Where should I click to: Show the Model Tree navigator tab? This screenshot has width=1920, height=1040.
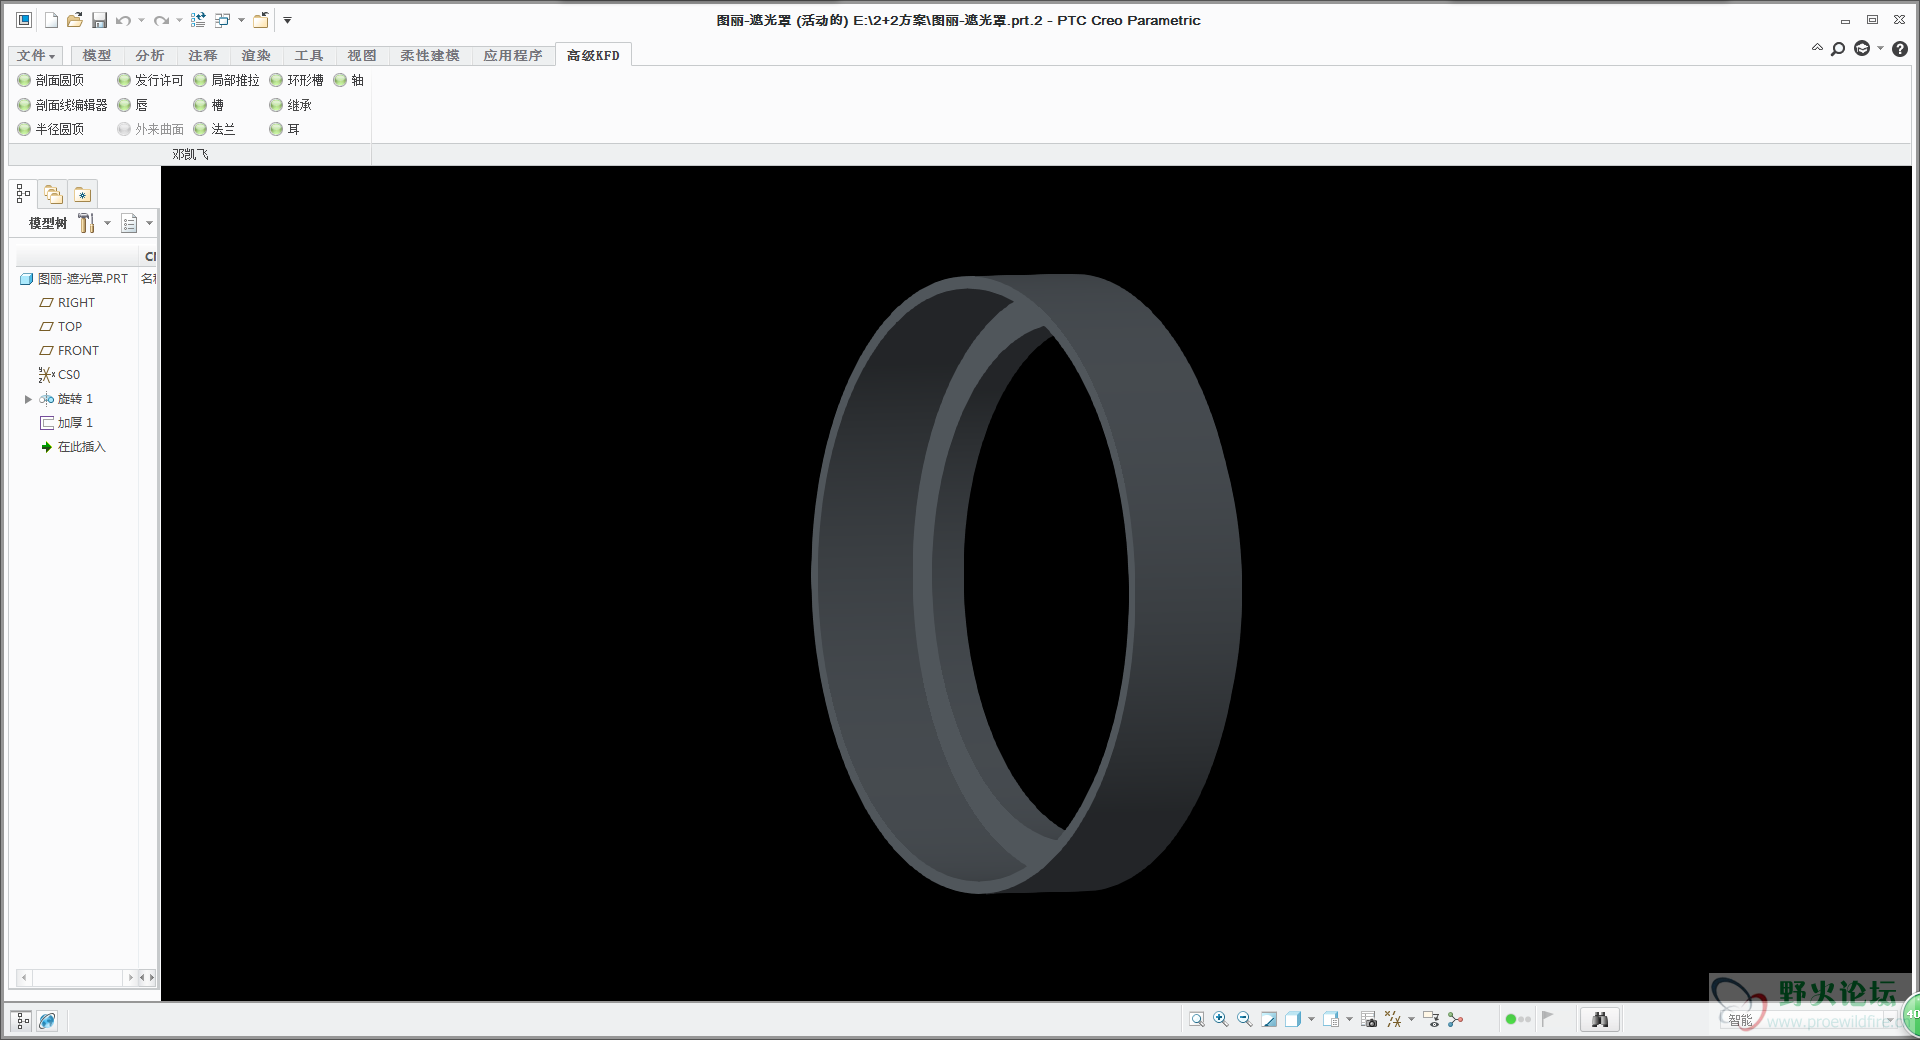click(23, 194)
